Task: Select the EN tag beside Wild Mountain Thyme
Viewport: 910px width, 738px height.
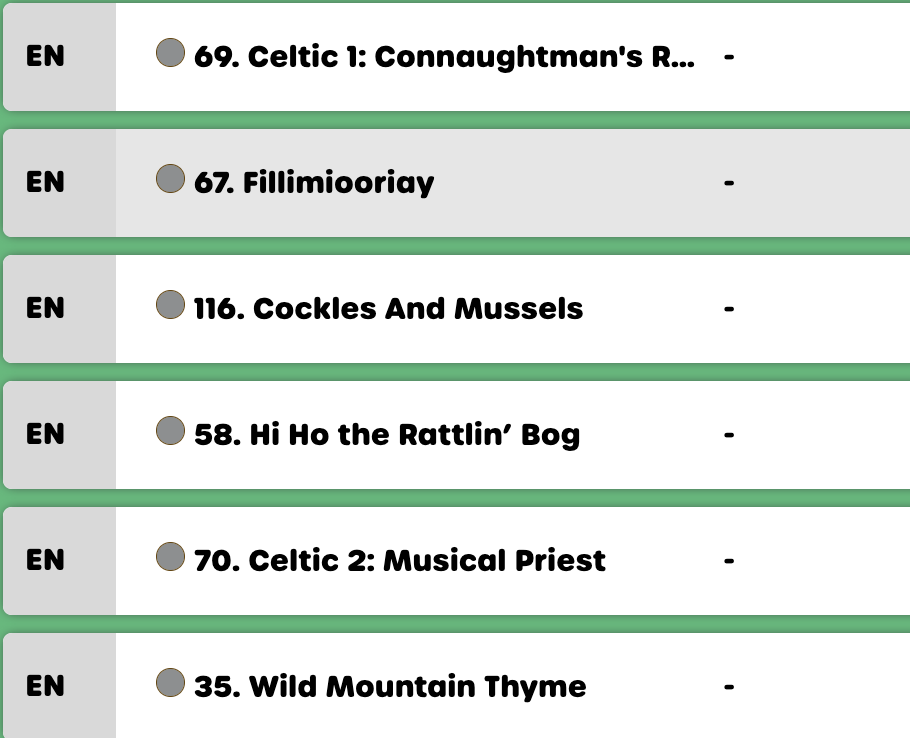Action: (x=45, y=687)
